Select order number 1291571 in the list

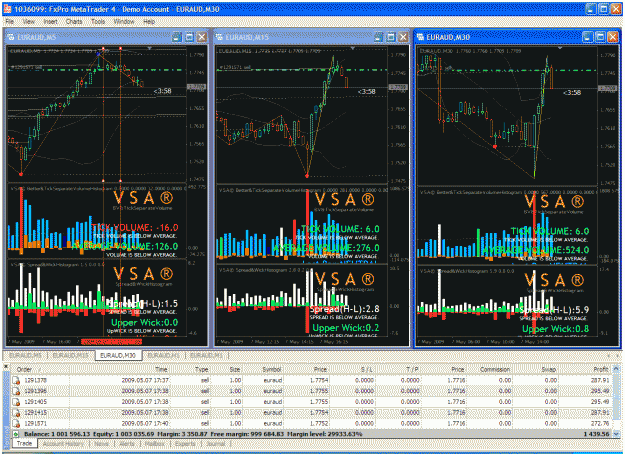click(x=35, y=423)
